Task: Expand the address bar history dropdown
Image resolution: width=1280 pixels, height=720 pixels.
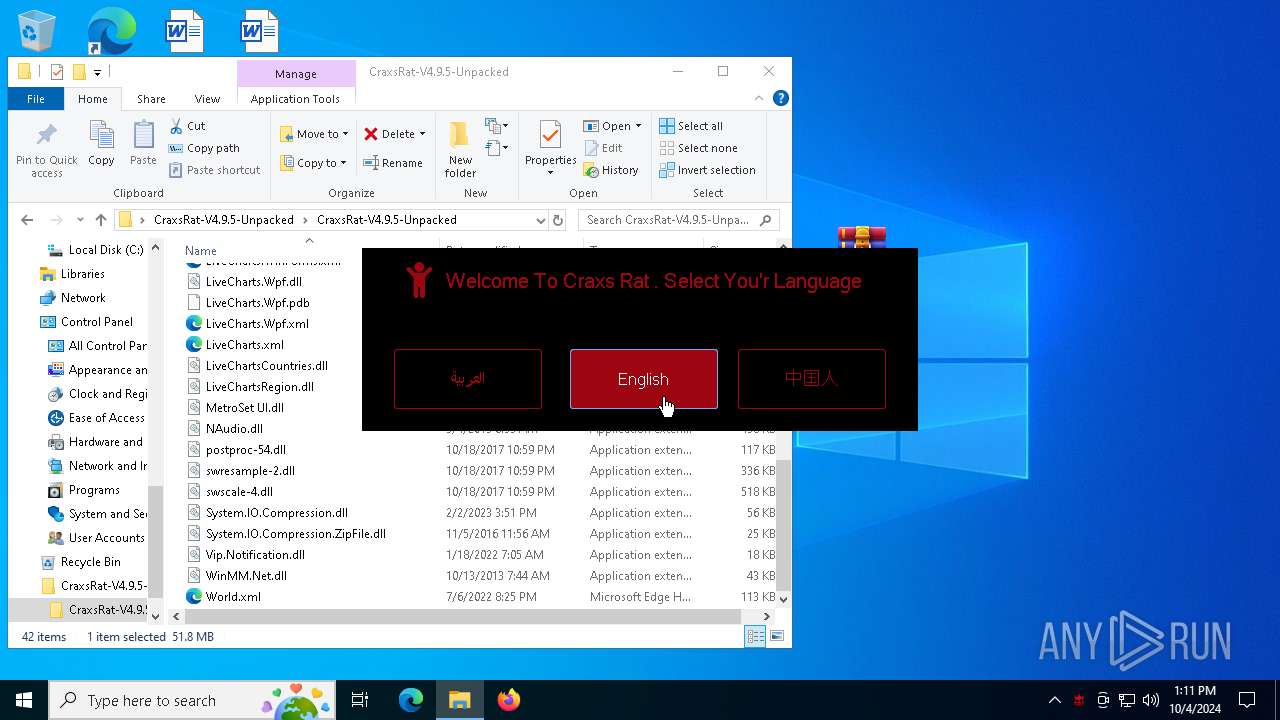Action: pos(541,220)
